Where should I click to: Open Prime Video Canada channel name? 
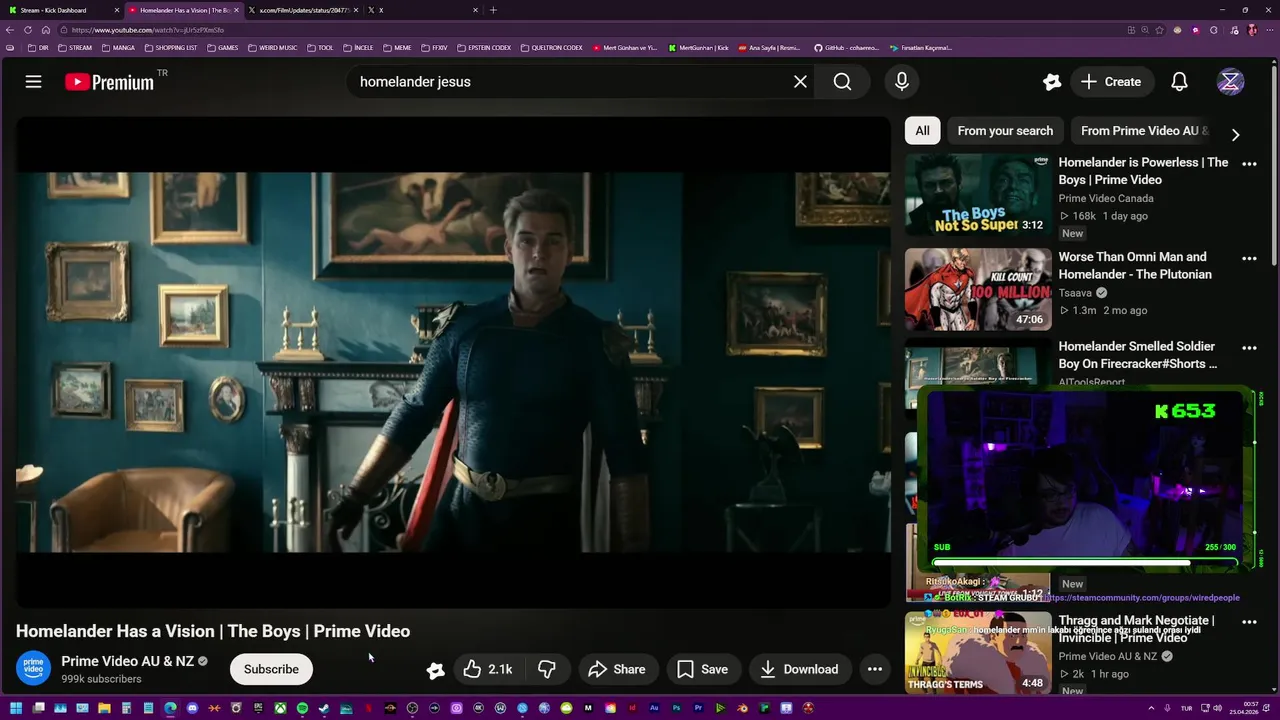pos(1106,198)
